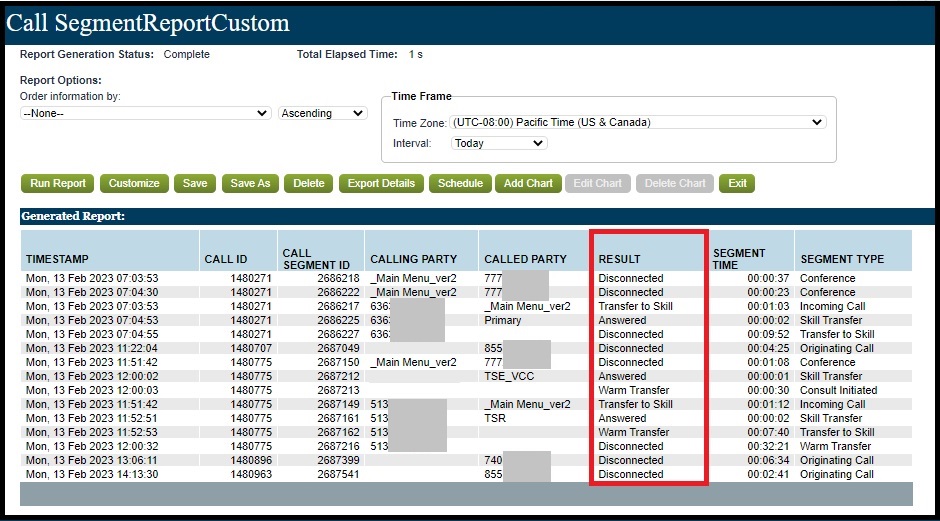
Task: Select segment ID 2687212 cell
Action: [x=338, y=376]
